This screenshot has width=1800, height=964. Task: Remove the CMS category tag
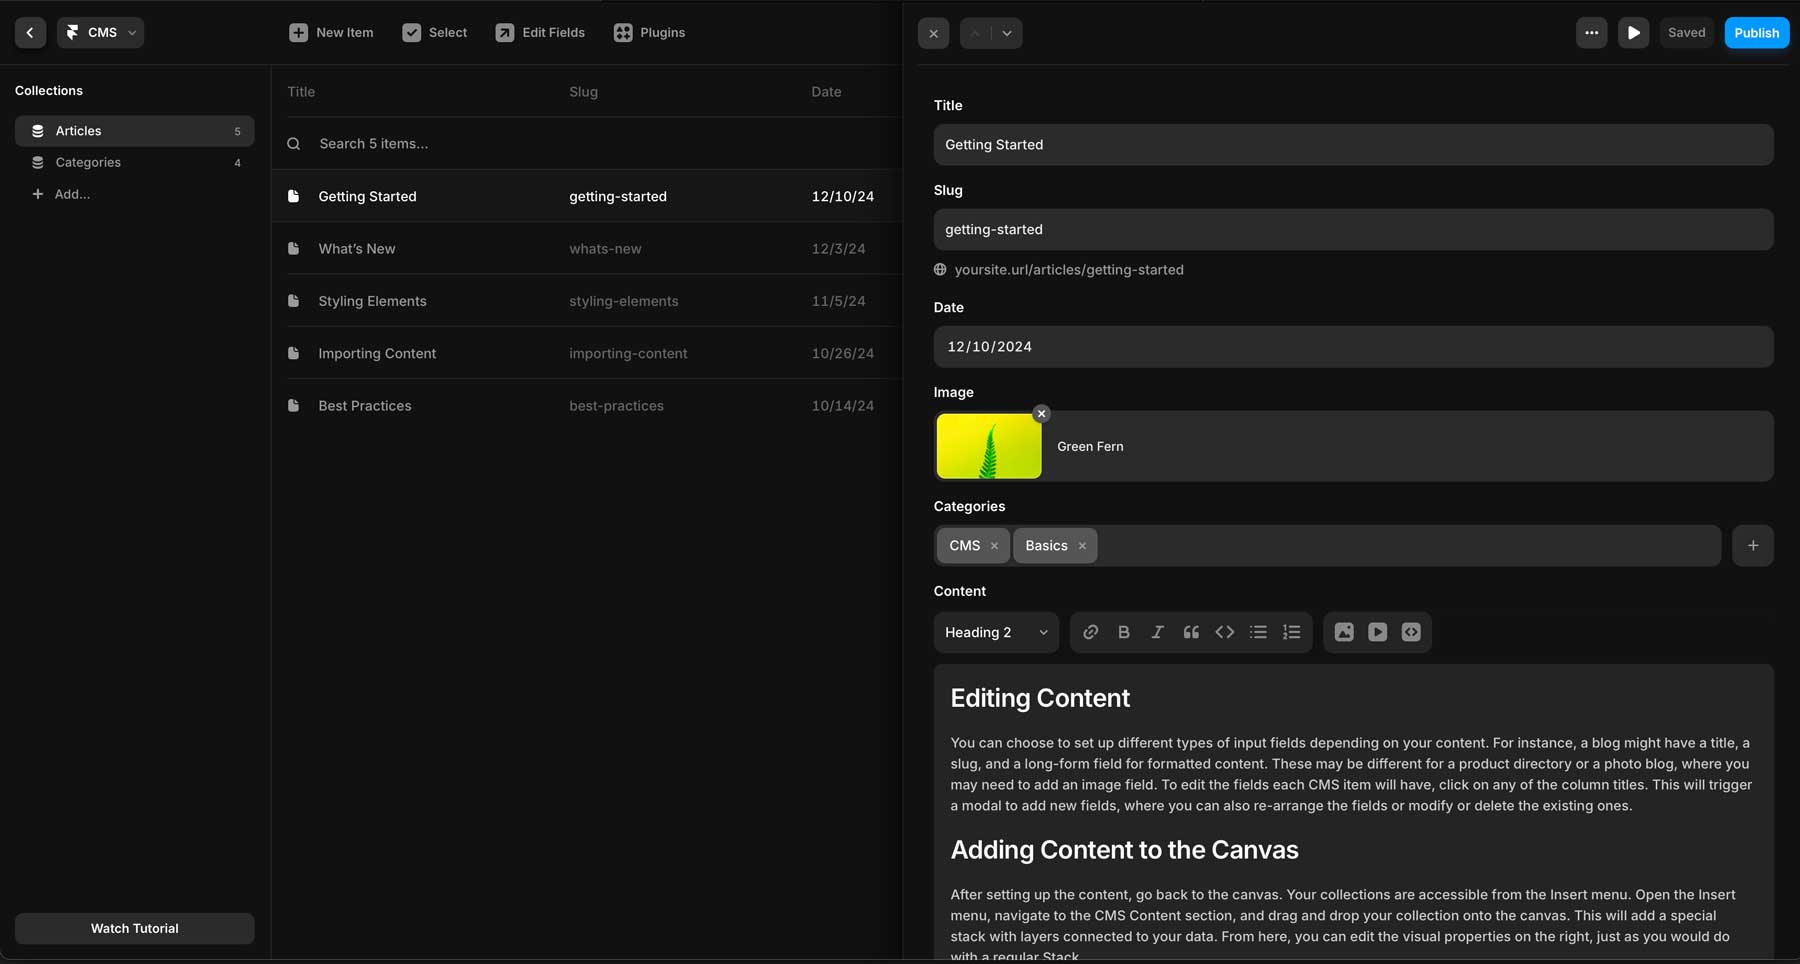pyautogui.click(x=994, y=545)
